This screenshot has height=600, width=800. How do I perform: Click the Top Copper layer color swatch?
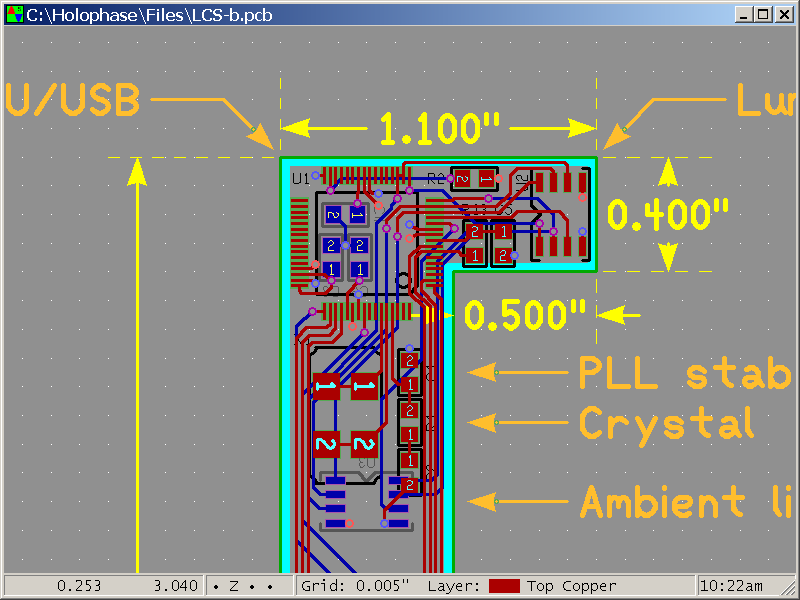tap(504, 586)
